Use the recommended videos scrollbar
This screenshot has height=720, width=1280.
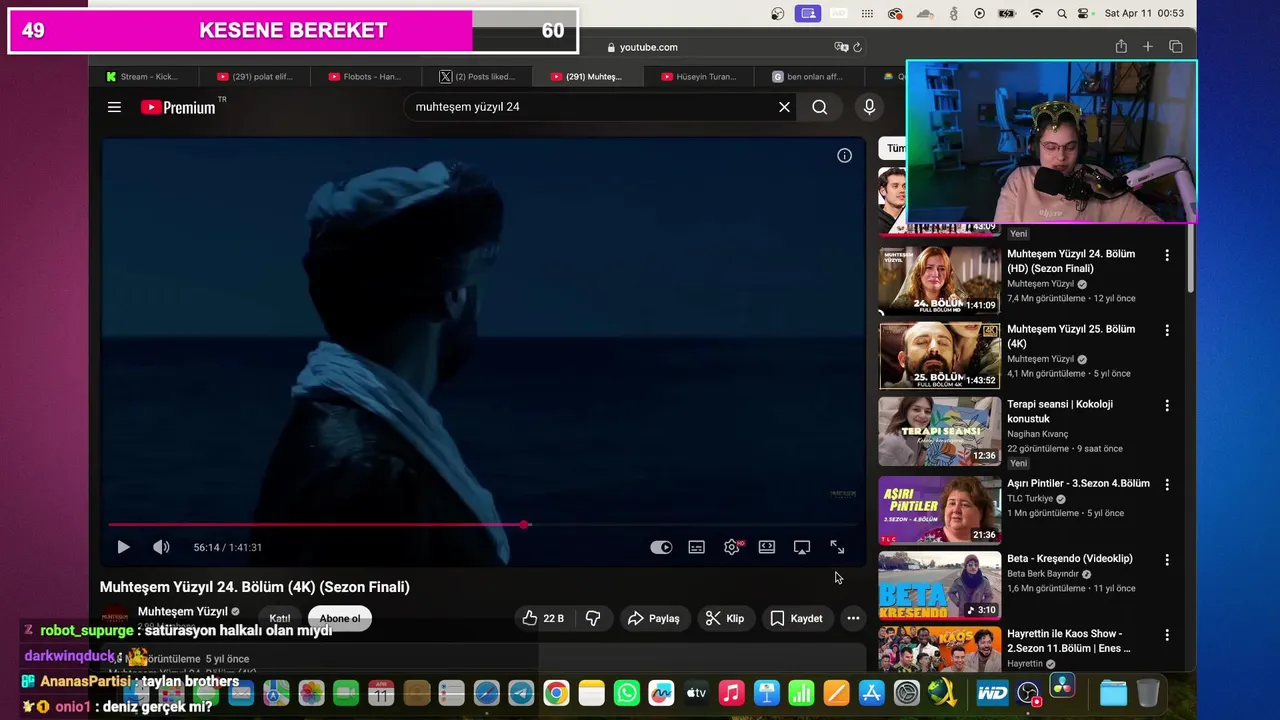(1191, 260)
